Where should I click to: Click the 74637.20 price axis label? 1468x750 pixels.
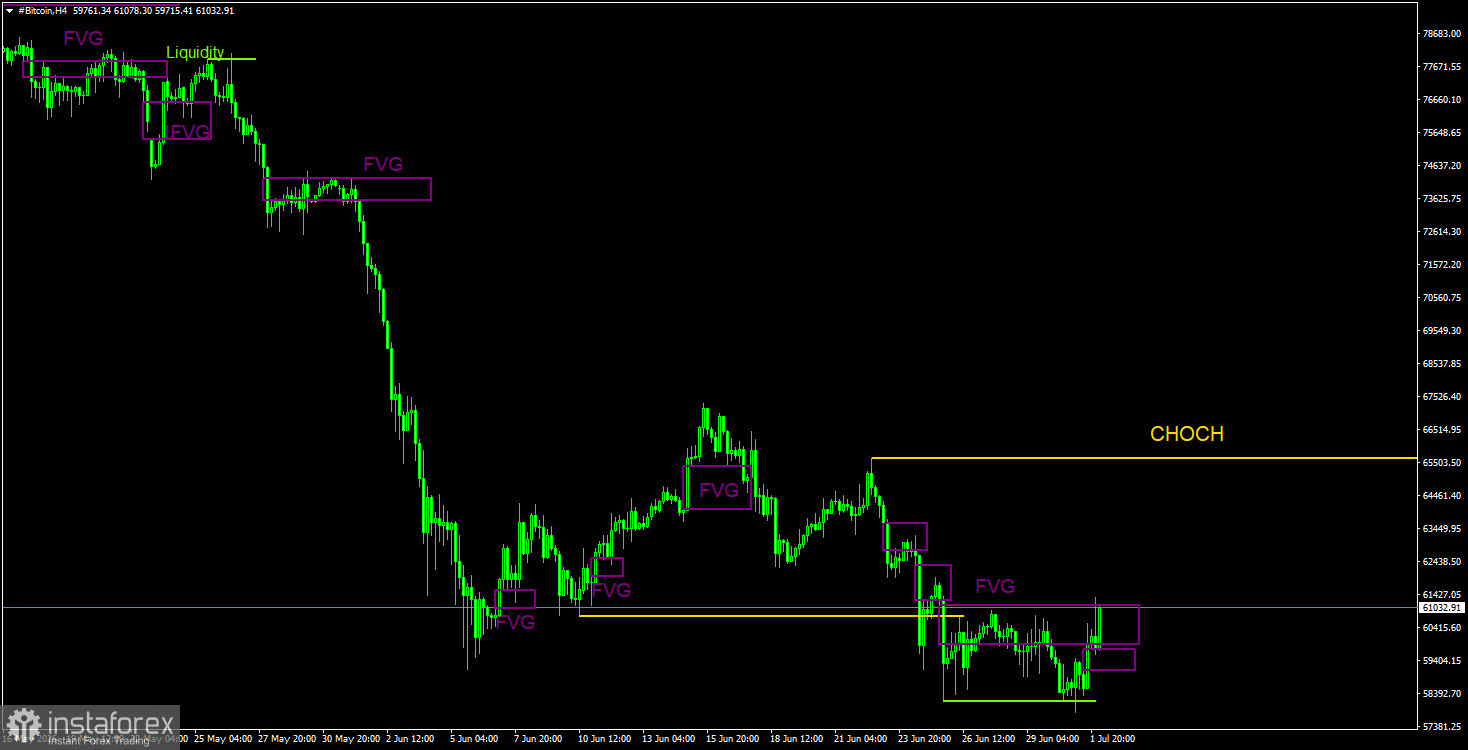[x=1442, y=165]
